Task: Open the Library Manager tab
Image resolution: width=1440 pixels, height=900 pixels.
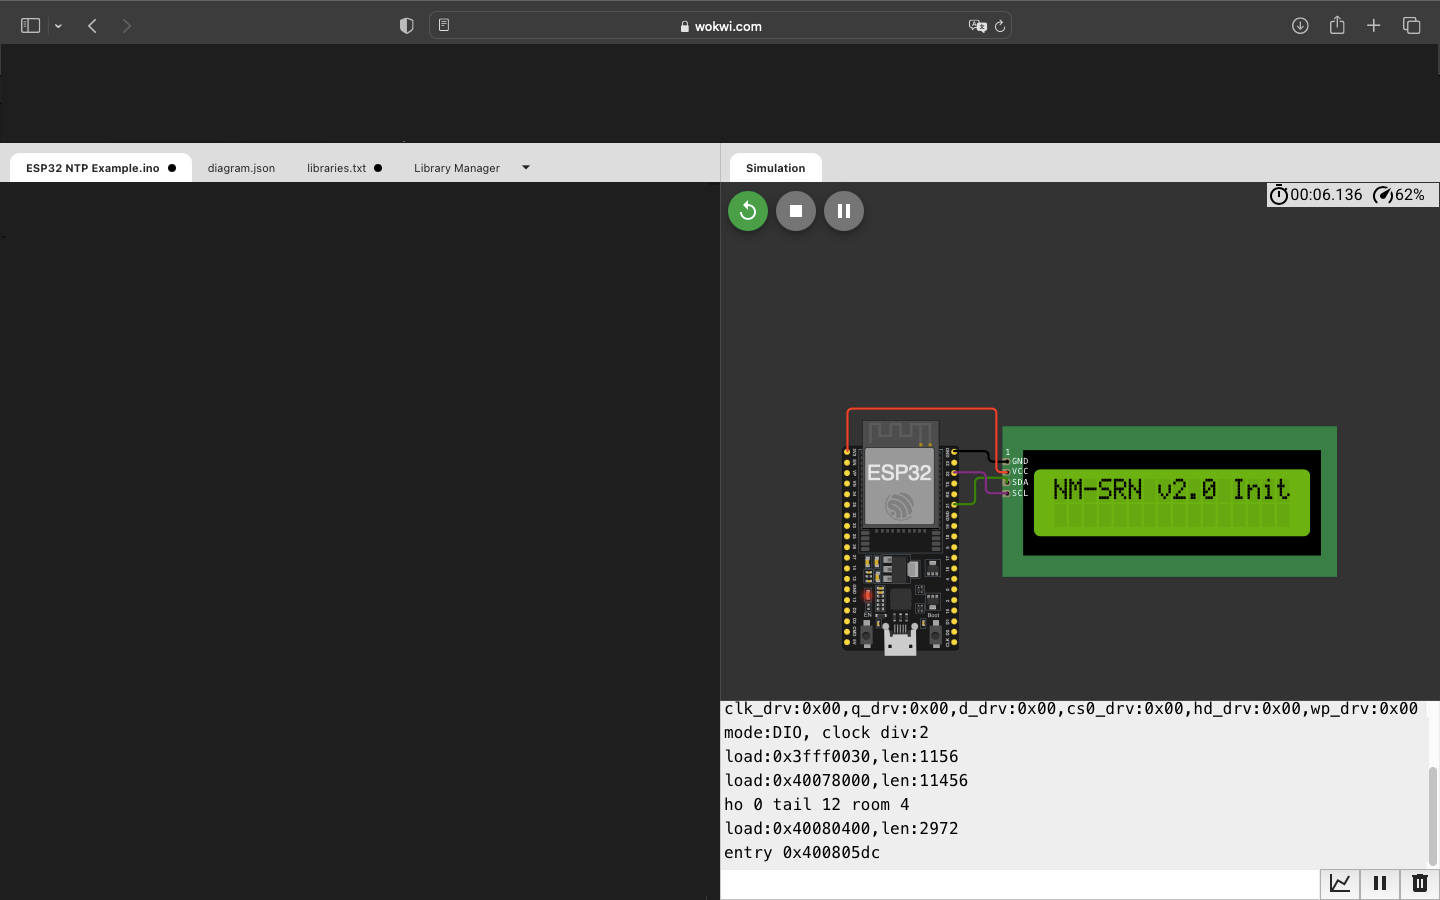Action: point(456,168)
